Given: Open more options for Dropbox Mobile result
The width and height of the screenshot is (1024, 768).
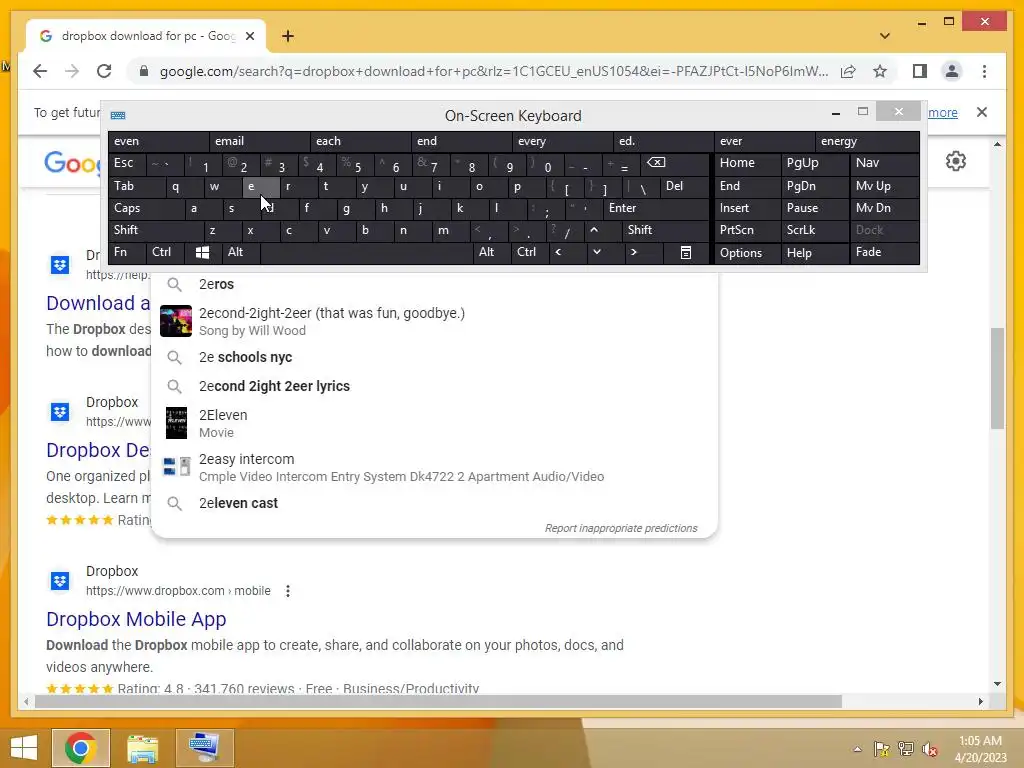Looking at the screenshot, I should (x=288, y=591).
